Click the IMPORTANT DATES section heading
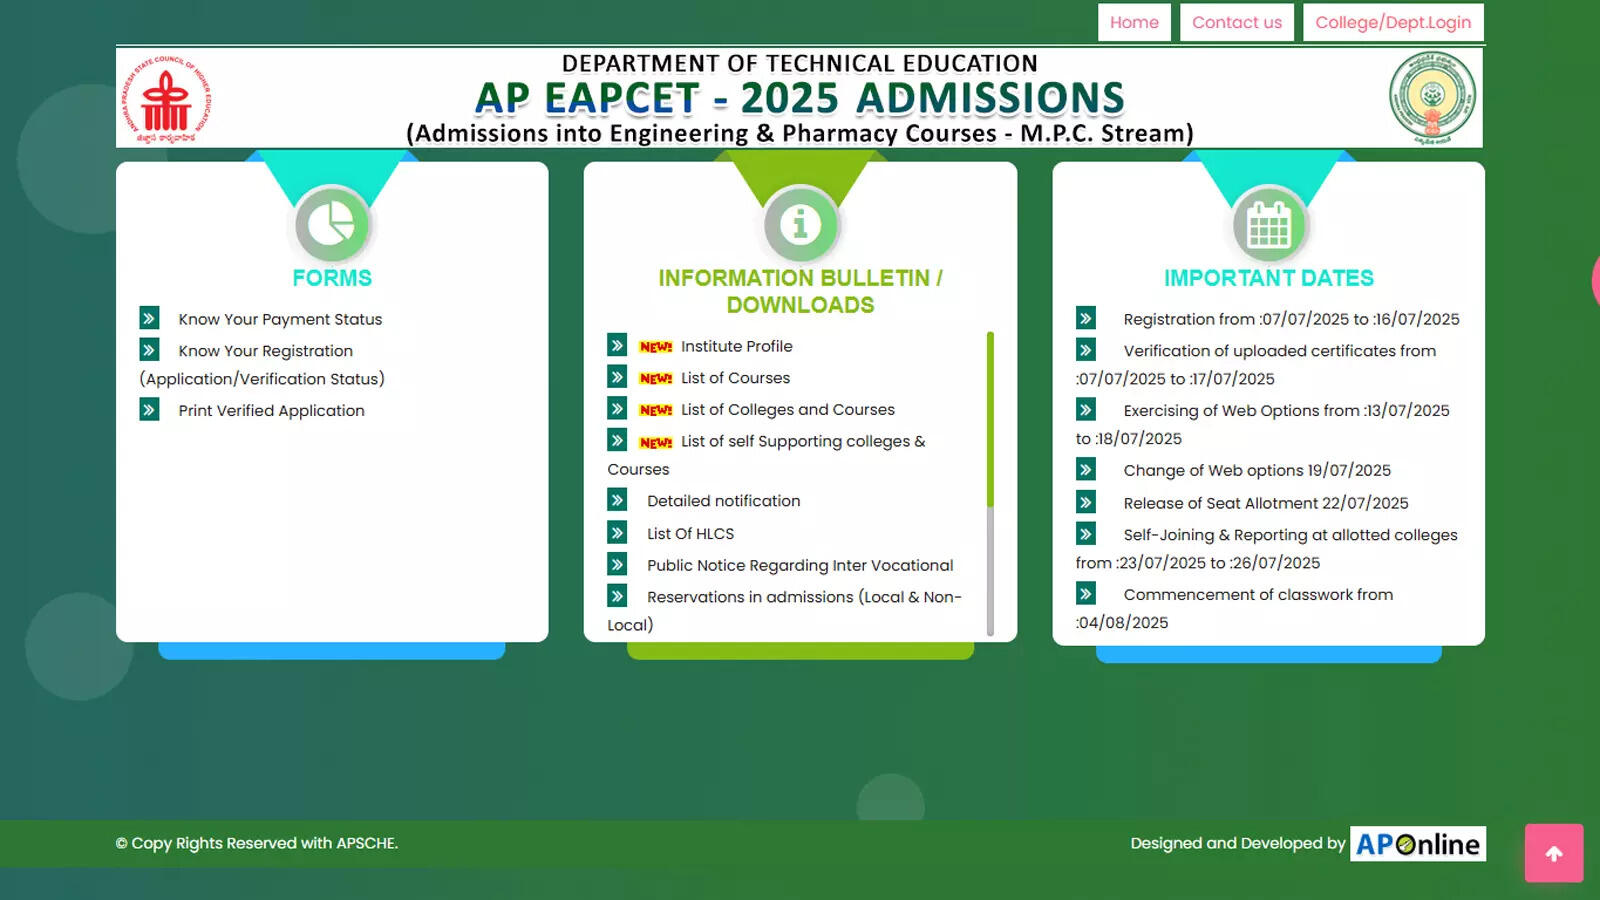 [1268, 278]
